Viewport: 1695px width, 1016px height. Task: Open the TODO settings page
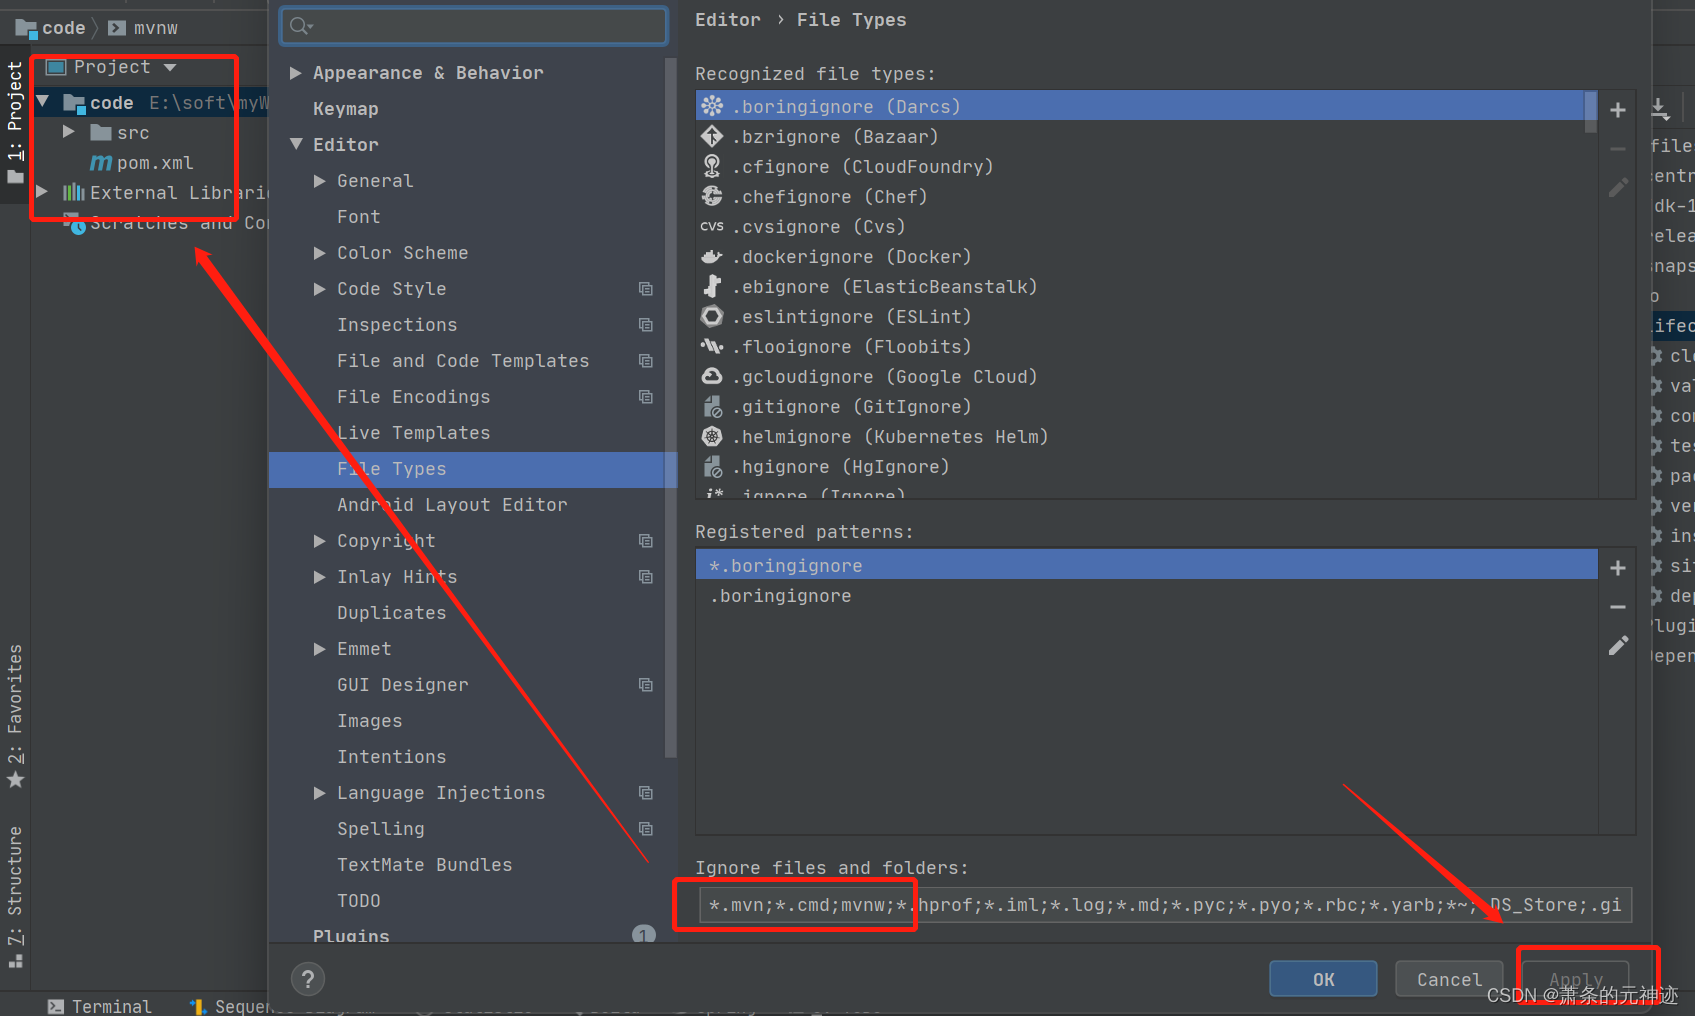[358, 901]
